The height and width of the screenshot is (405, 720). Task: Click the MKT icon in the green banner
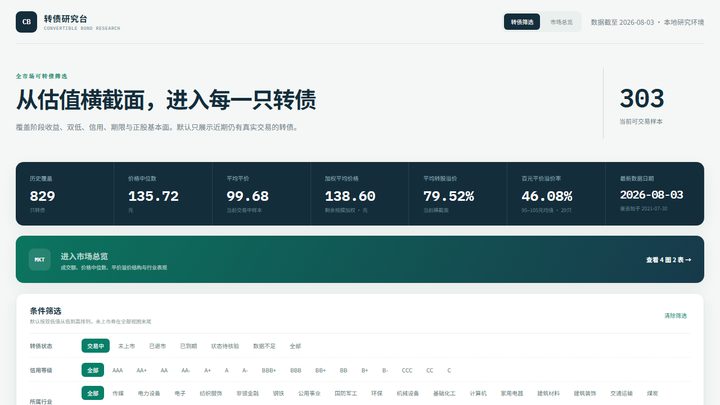coord(39,259)
